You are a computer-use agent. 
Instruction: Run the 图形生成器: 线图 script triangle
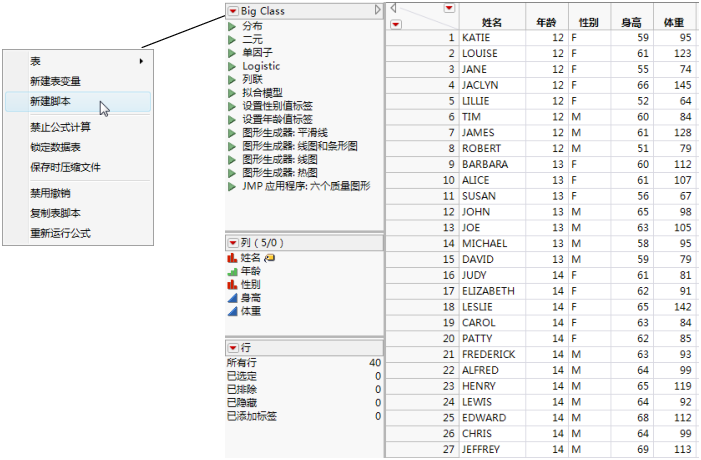tap(232, 160)
